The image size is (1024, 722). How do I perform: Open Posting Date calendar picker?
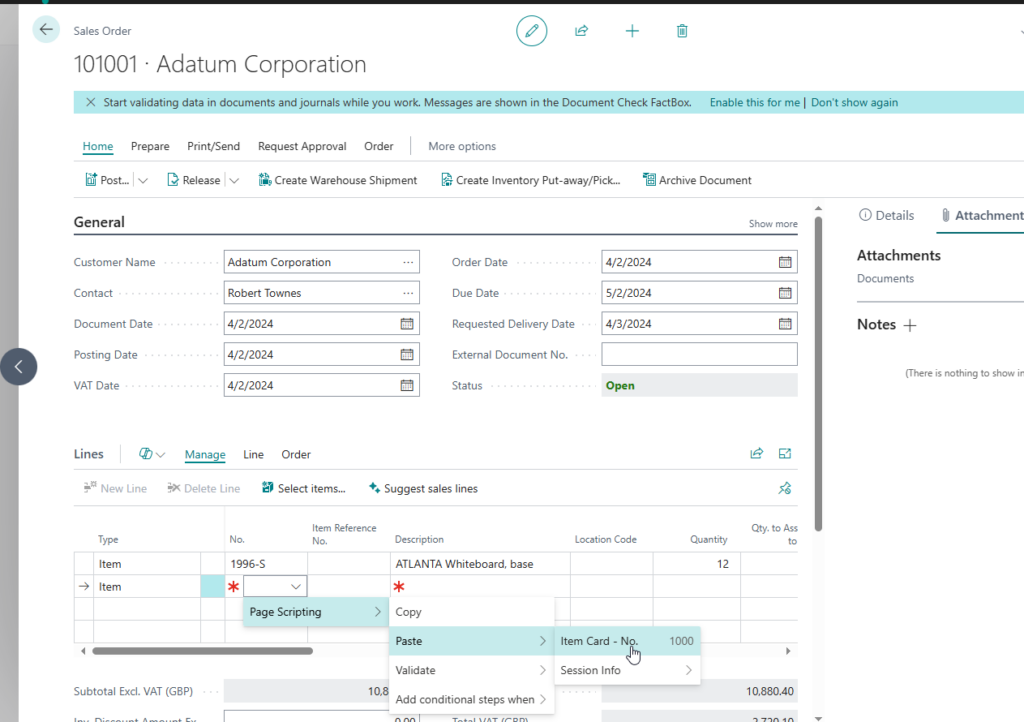[x=407, y=354]
